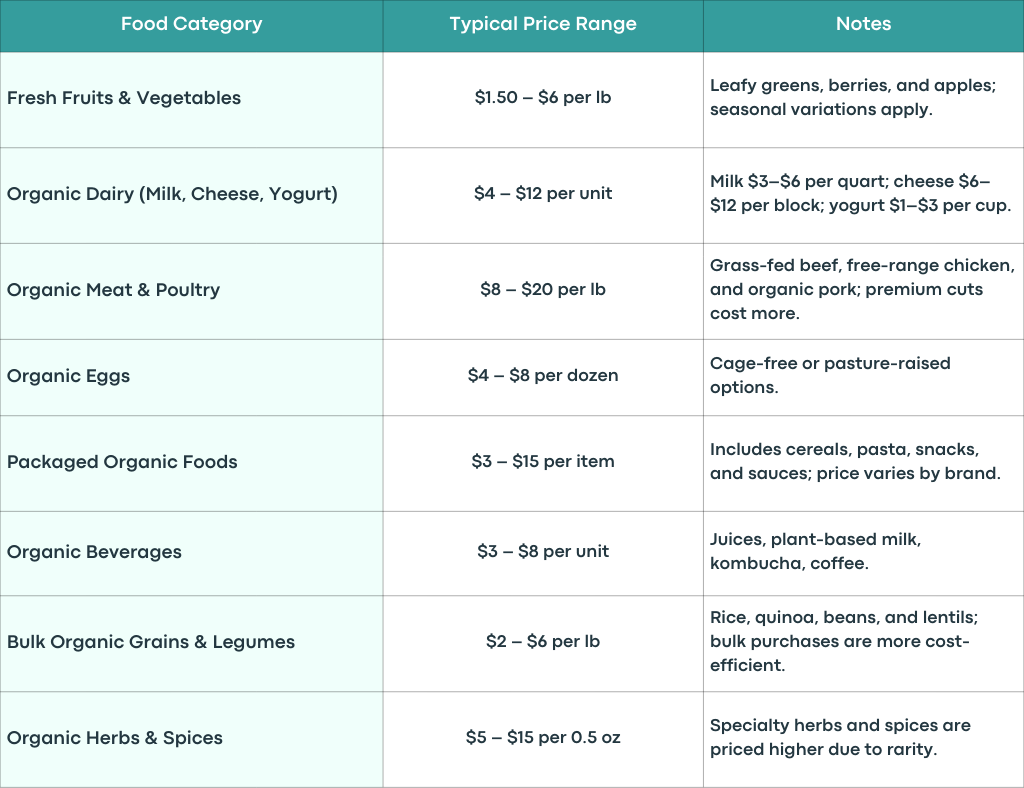Click the Organic Beverages category cell
The height and width of the screenshot is (788, 1024).
tap(191, 554)
